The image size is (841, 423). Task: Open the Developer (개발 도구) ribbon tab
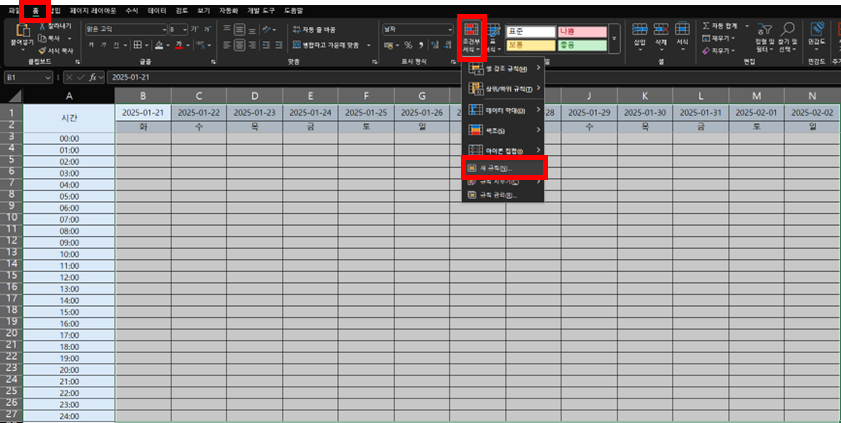(261, 11)
